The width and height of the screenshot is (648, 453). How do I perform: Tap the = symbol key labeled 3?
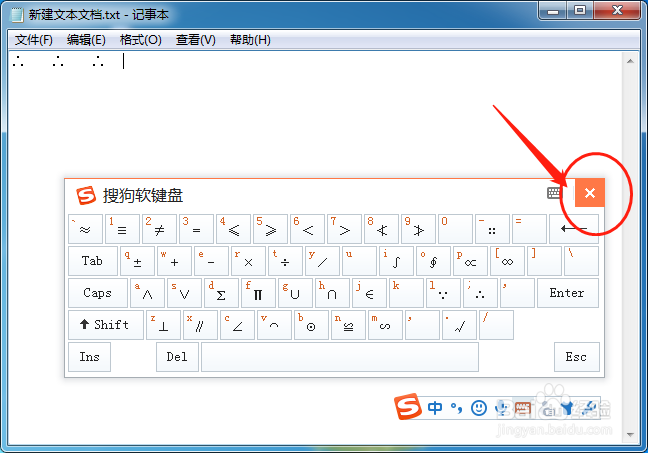point(196,229)
